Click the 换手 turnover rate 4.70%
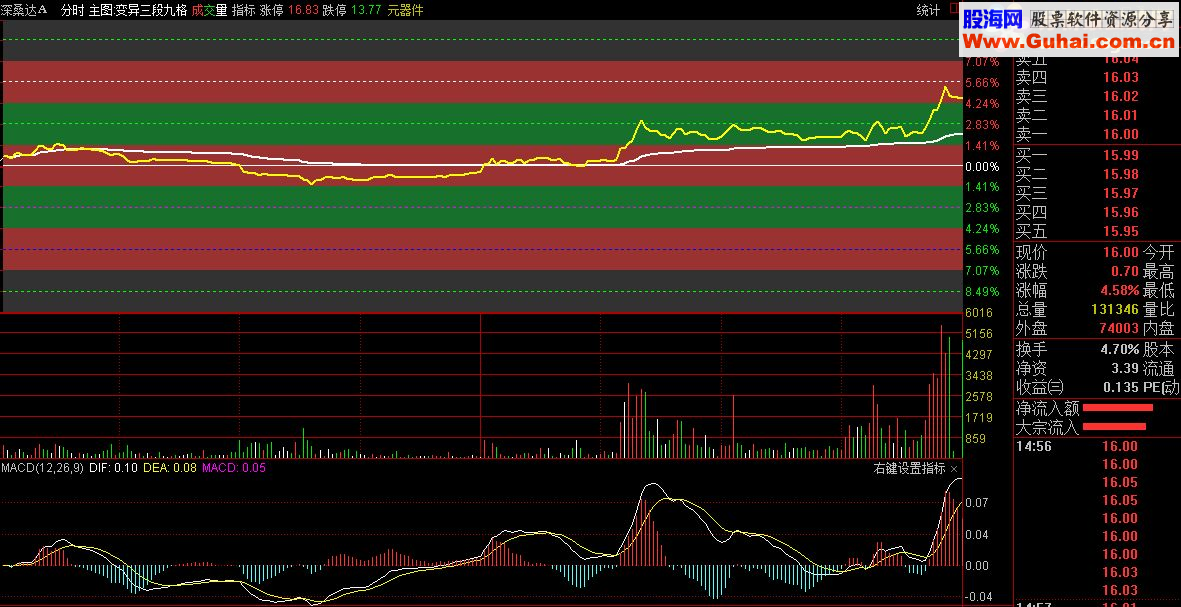 pos(1118,349)
